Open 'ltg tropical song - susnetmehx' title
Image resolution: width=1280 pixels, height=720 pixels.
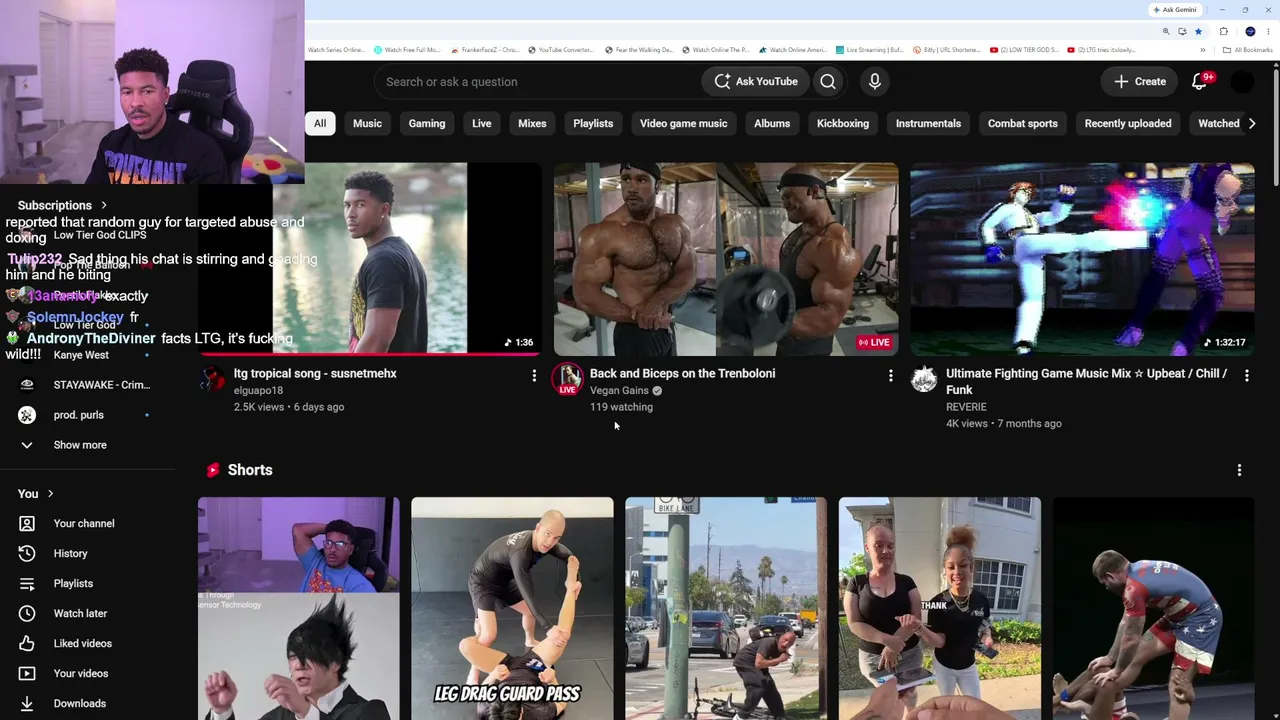point(315,374)
